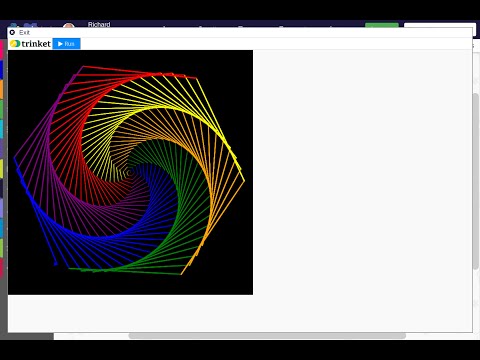
Task: Click the horizontal scrollbar at the bottom
Action: [x=267, y=336]
